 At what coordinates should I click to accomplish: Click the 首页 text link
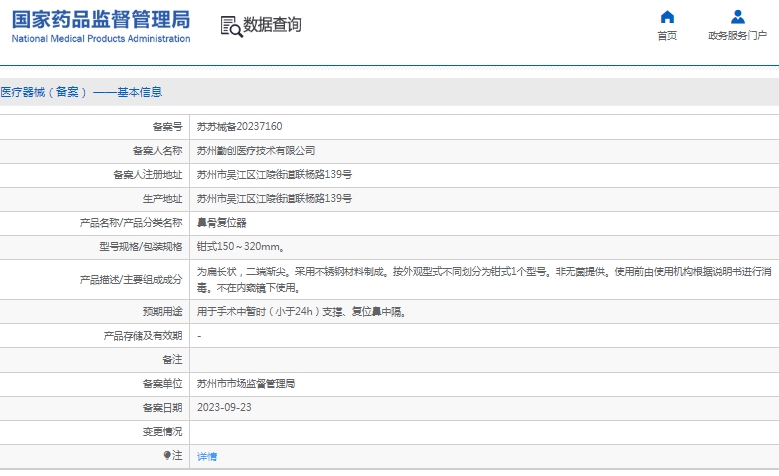pyautogui.click(x=667, y=35)
